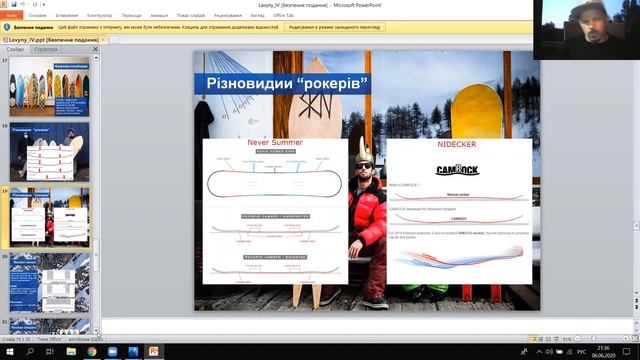640x360 pixels.
Task: Select slide 21 thumbnail
Action: [49, 326]
